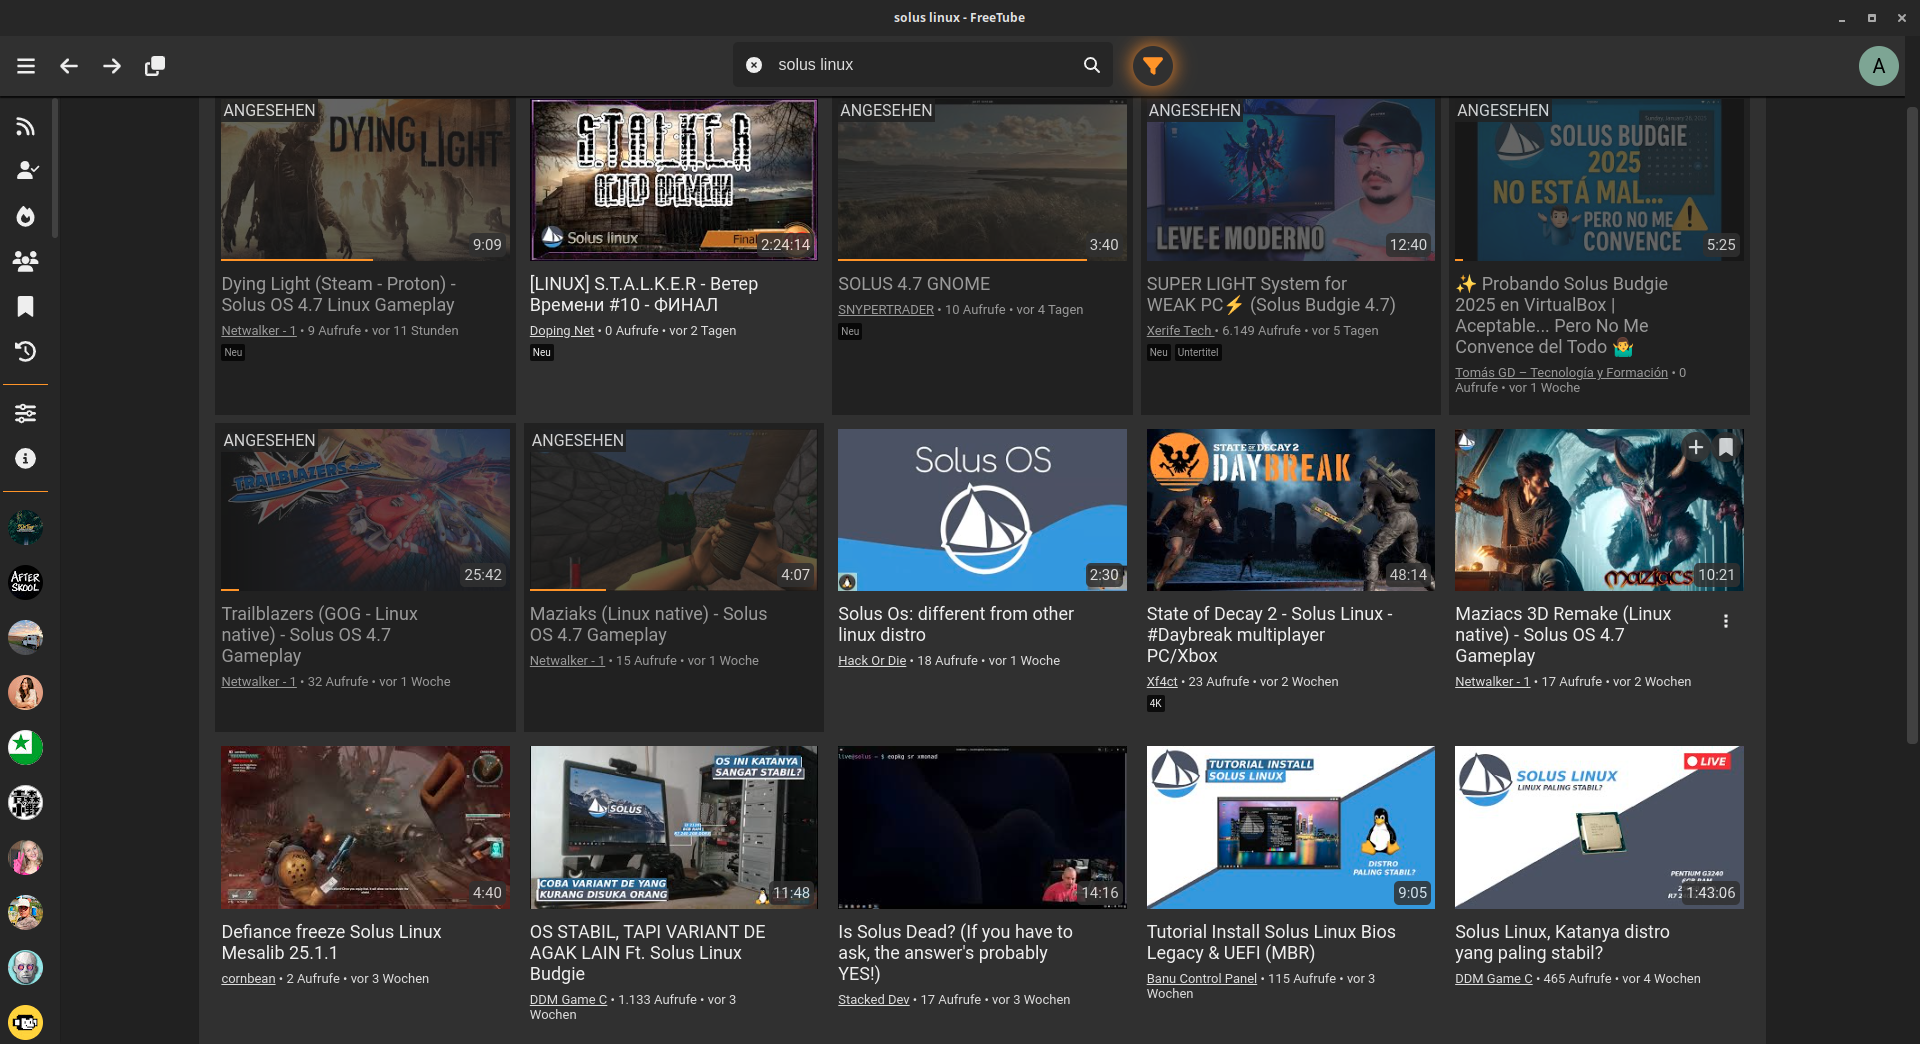Open Playlists bookmark icon in sidebar
Image resolution: width=1920 pixels, height=1044 pixels.
[26, 306]
